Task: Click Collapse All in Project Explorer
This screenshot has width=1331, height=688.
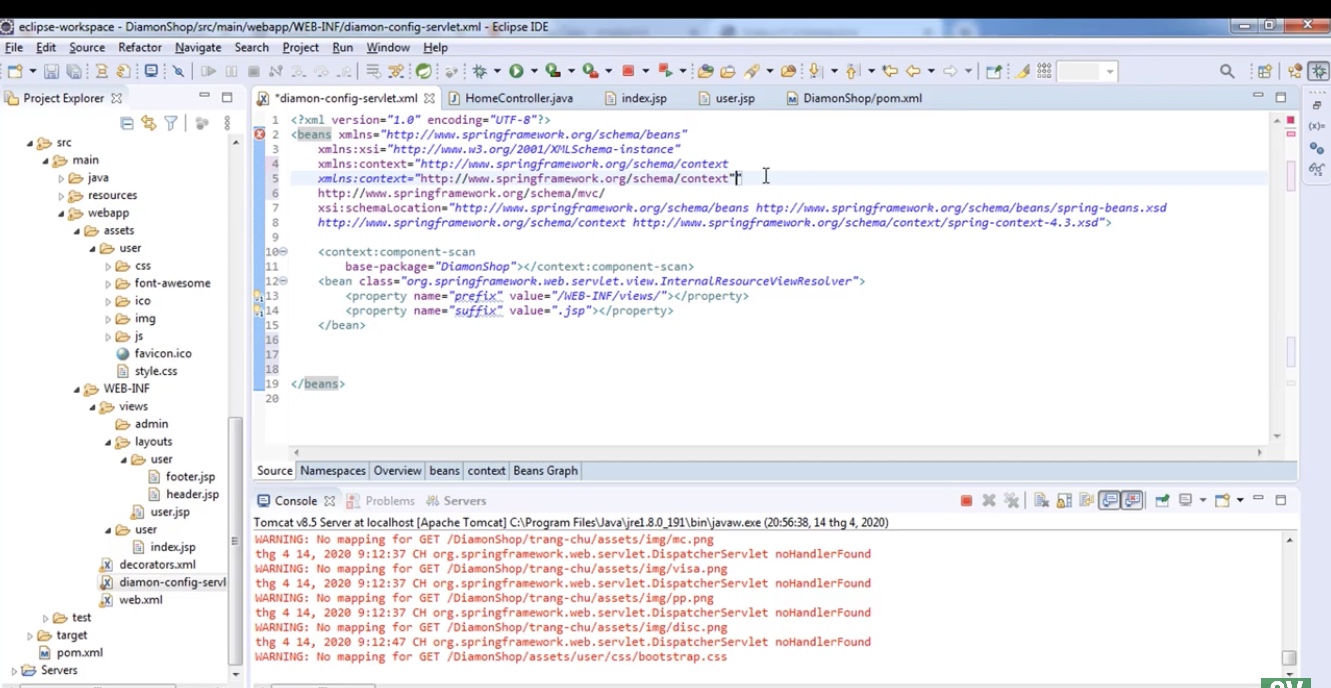Action: 127,123
